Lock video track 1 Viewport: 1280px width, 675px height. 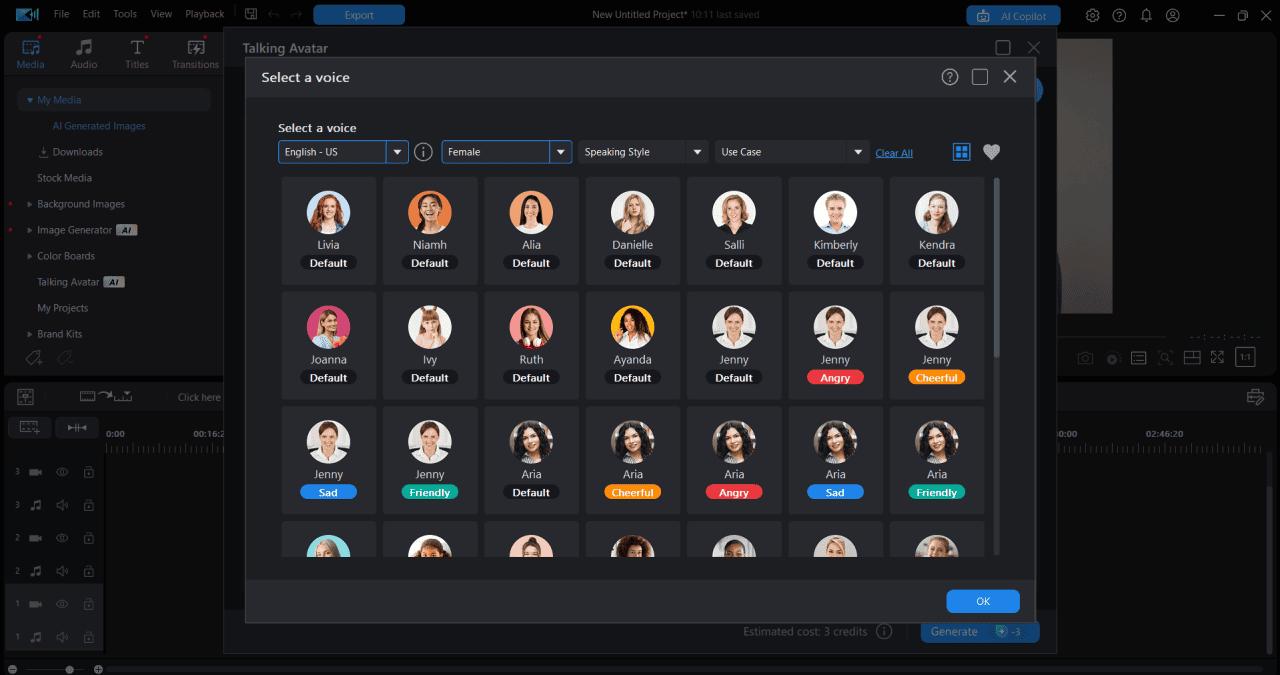pos(88,604)
